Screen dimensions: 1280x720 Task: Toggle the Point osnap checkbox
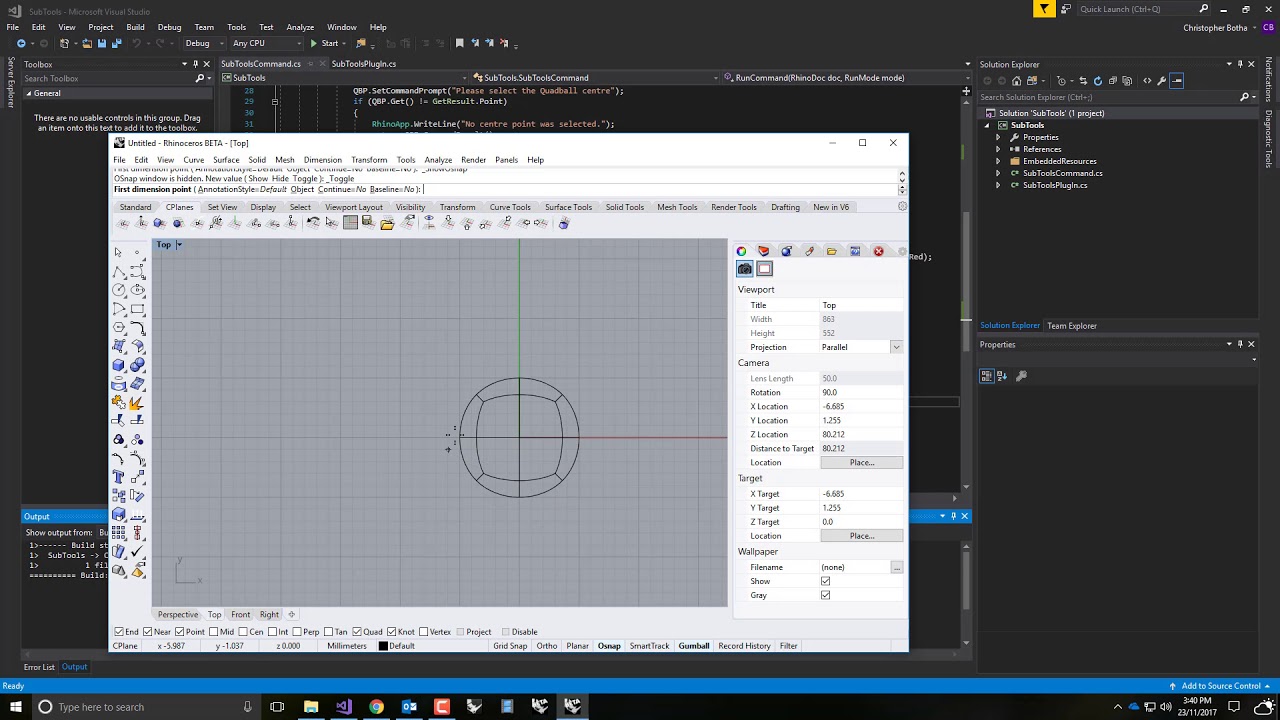(180, 632)
